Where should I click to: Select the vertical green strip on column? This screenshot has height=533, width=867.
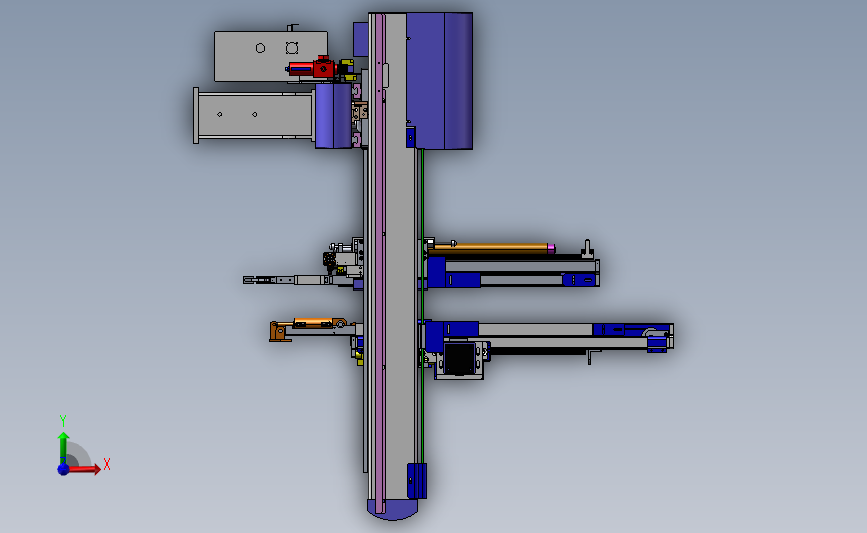(x=422, y=306)
